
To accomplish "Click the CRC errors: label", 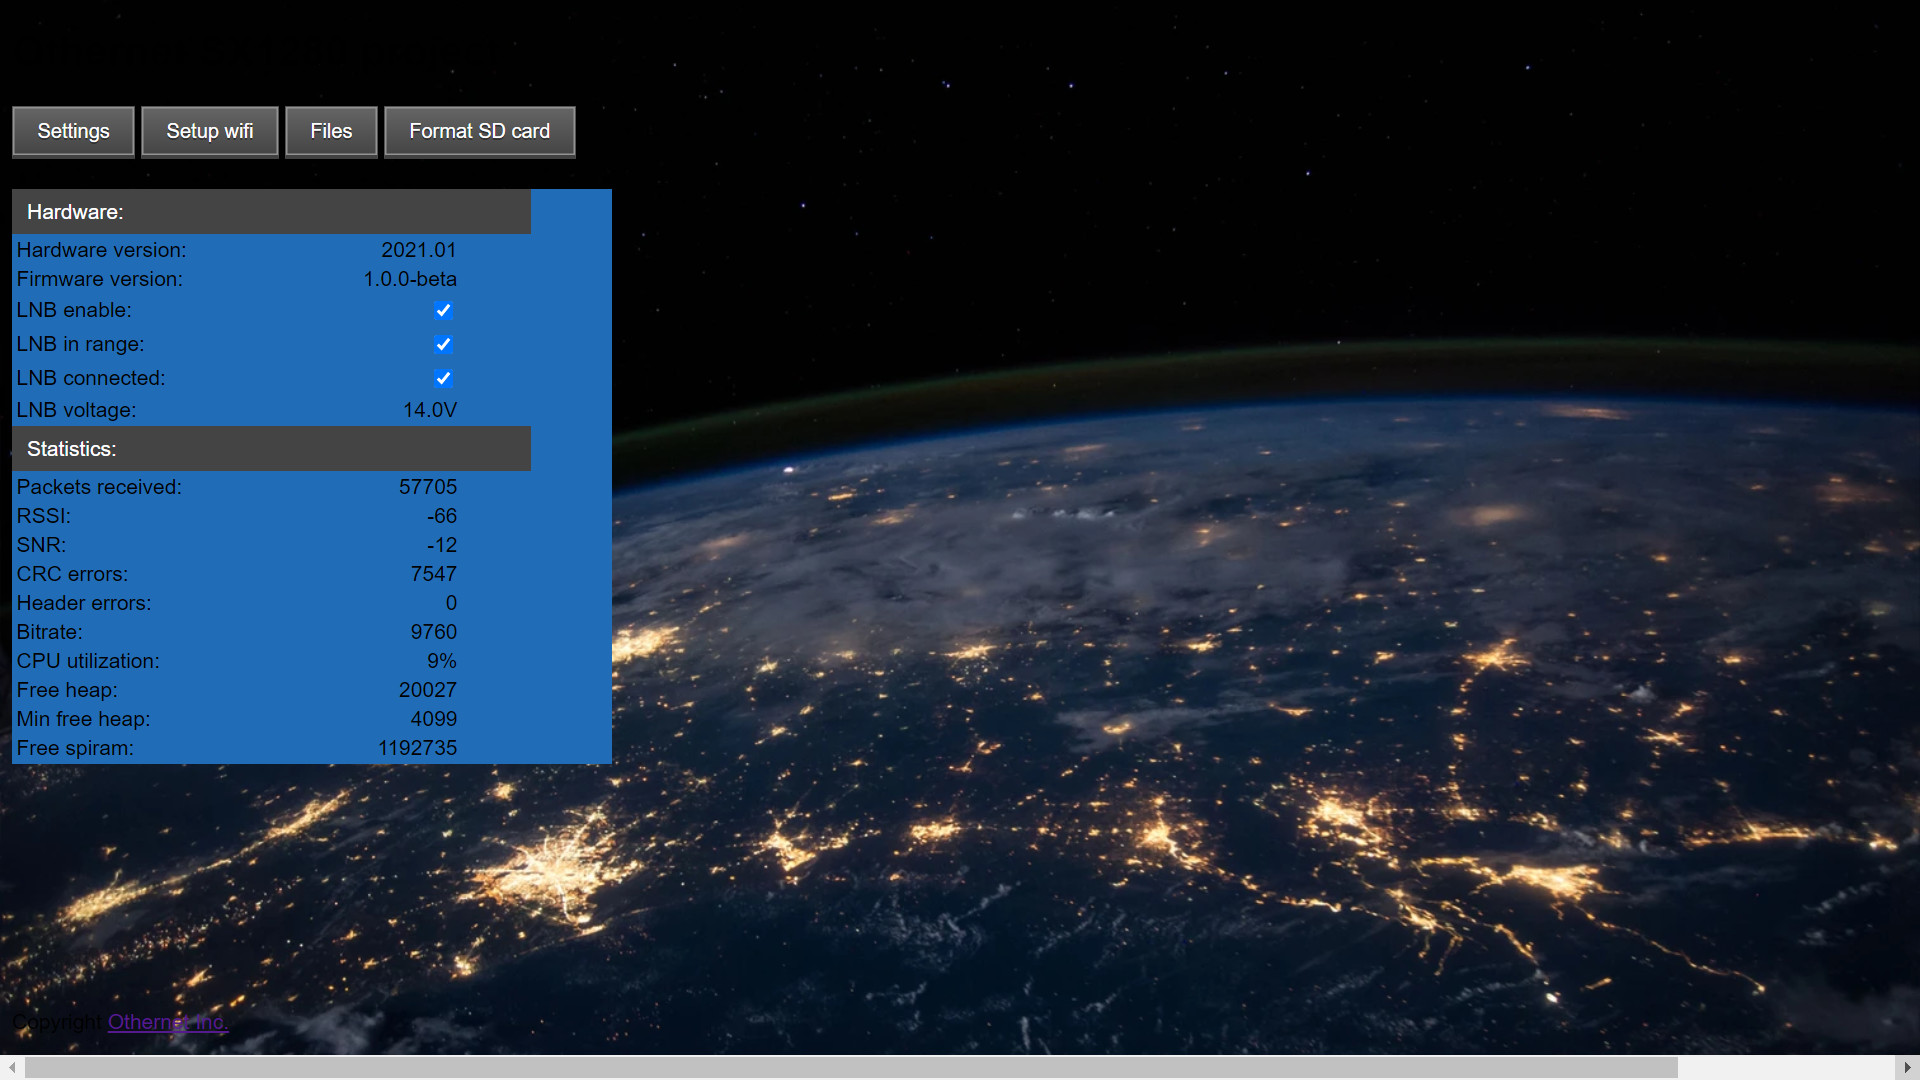I will pyautogui.click(x=72, y=574).
